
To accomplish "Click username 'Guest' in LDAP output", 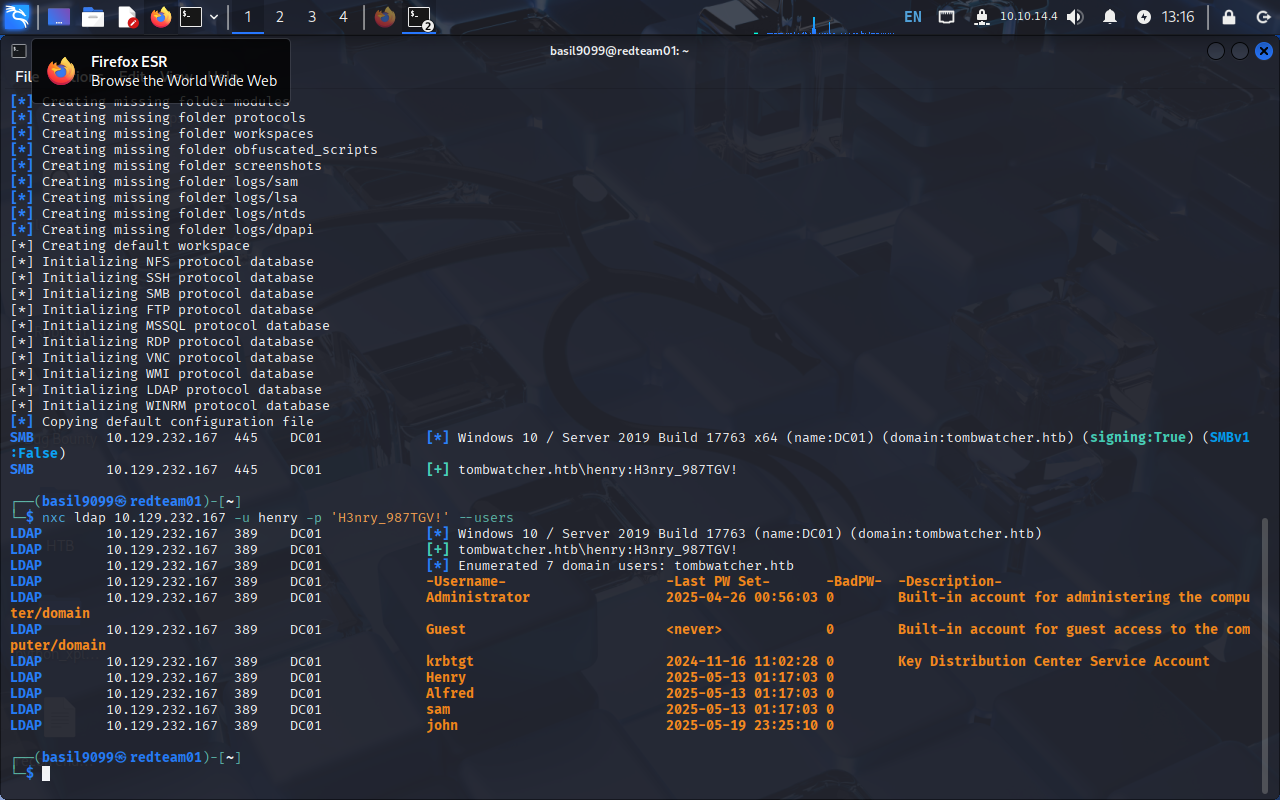I will pos(446,629).
